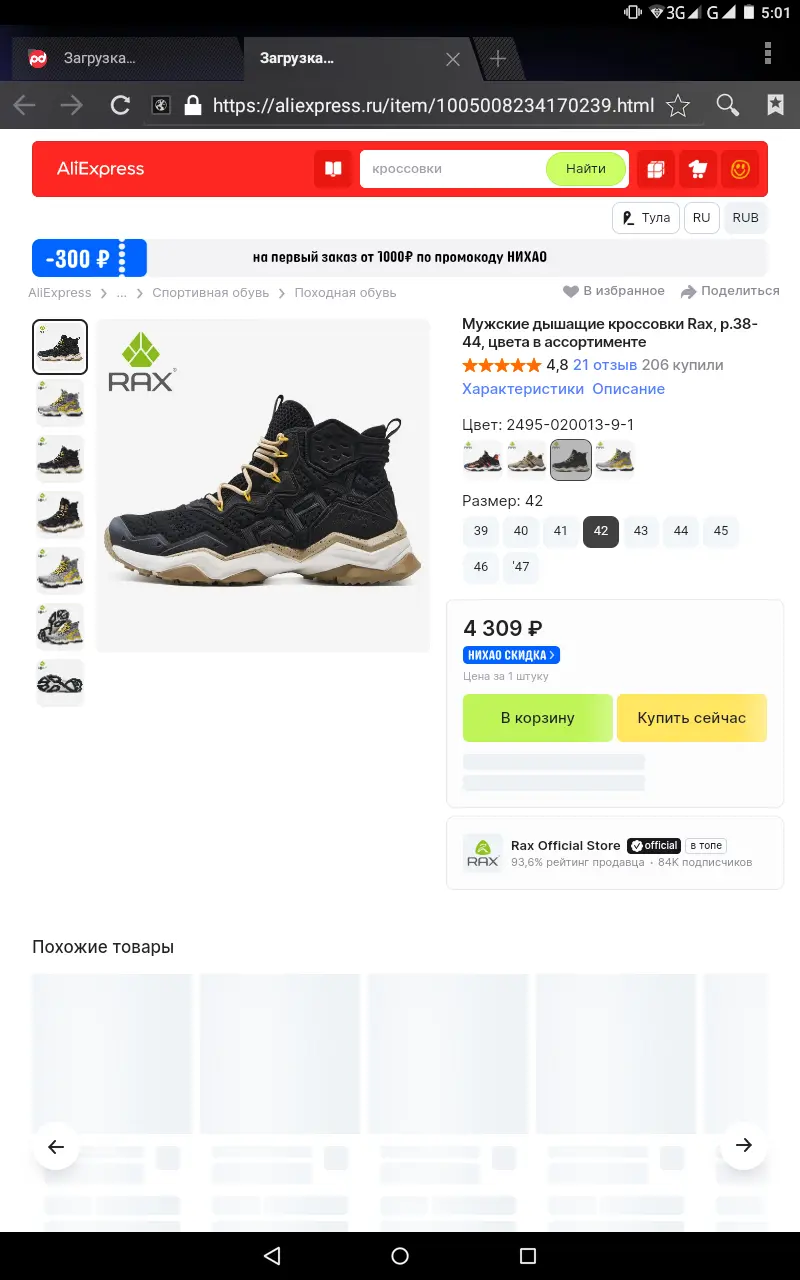Reload the page with the refresh icon
This screenshot has height=1280, width=800.
(120, 105)
